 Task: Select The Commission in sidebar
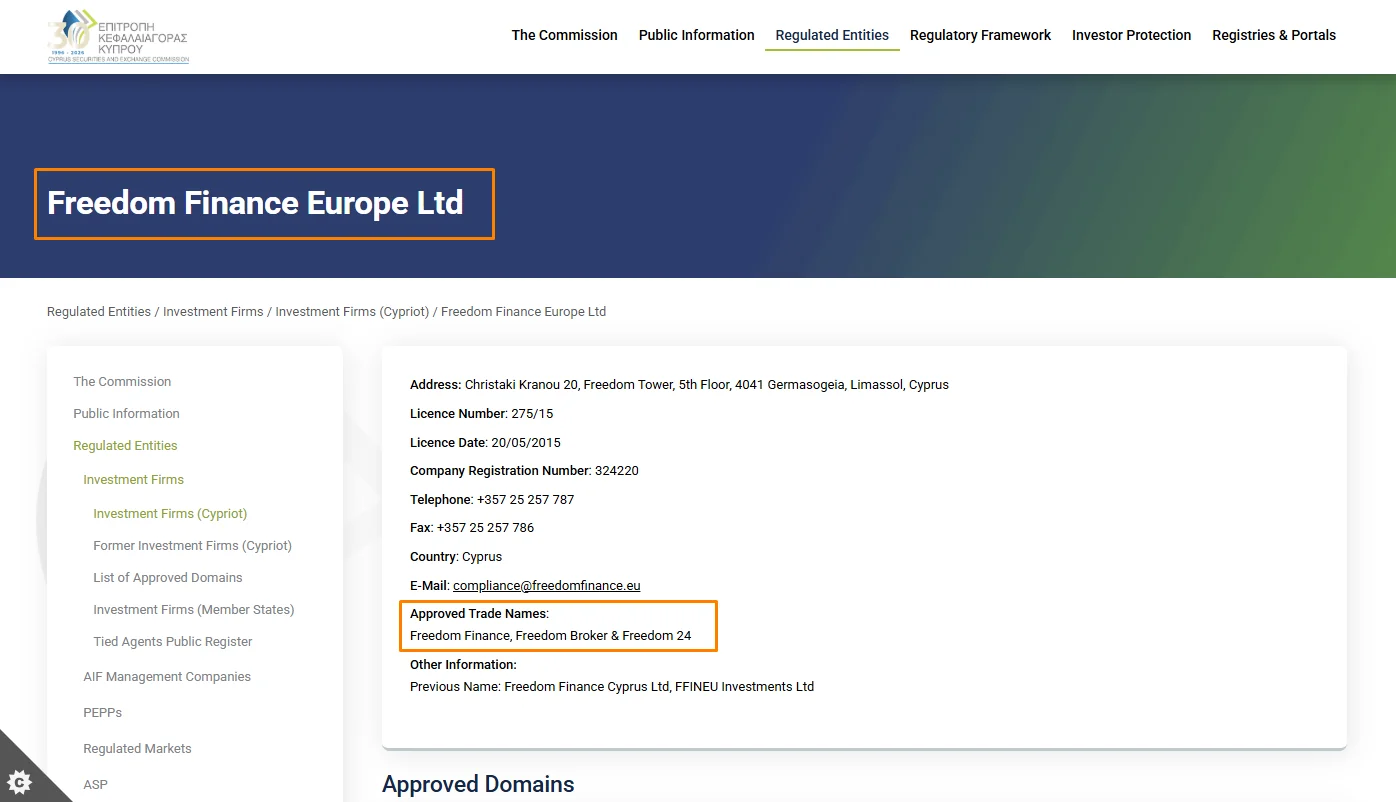[x=122, y=382]
